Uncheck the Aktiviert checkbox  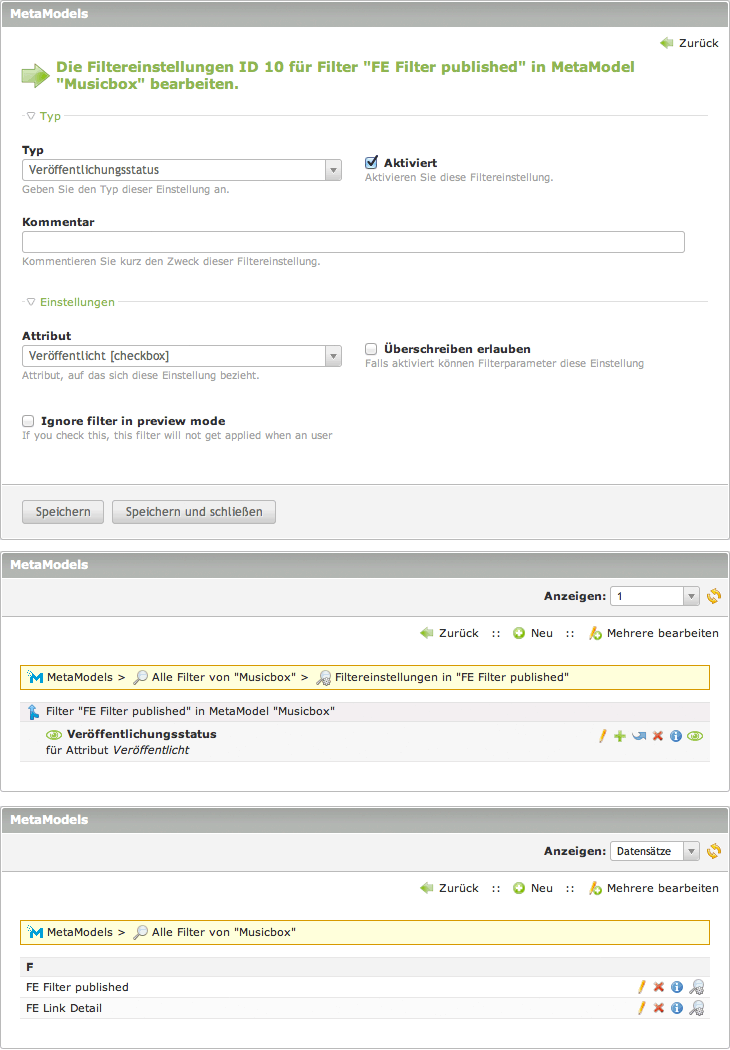click(x=371, y=163)
